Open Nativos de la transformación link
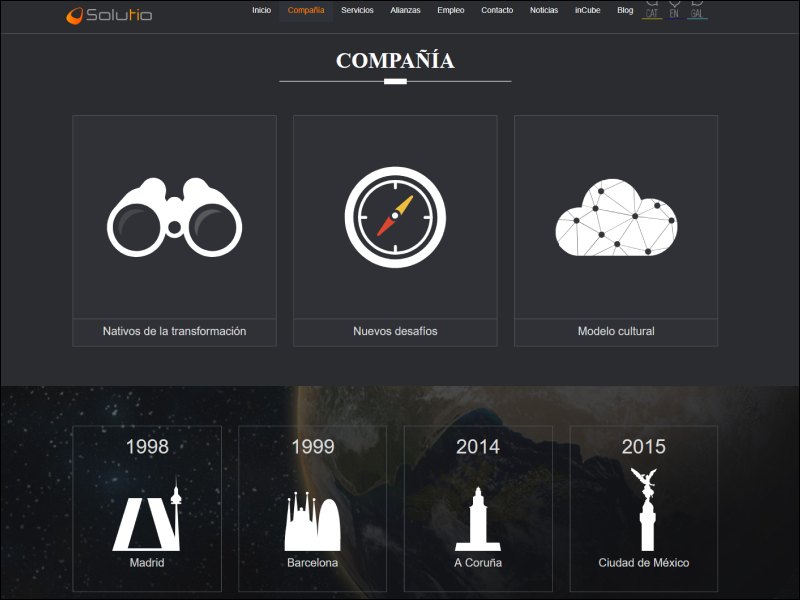The width and height of the screenshot is (800, 600). click(x=174, y=331)
